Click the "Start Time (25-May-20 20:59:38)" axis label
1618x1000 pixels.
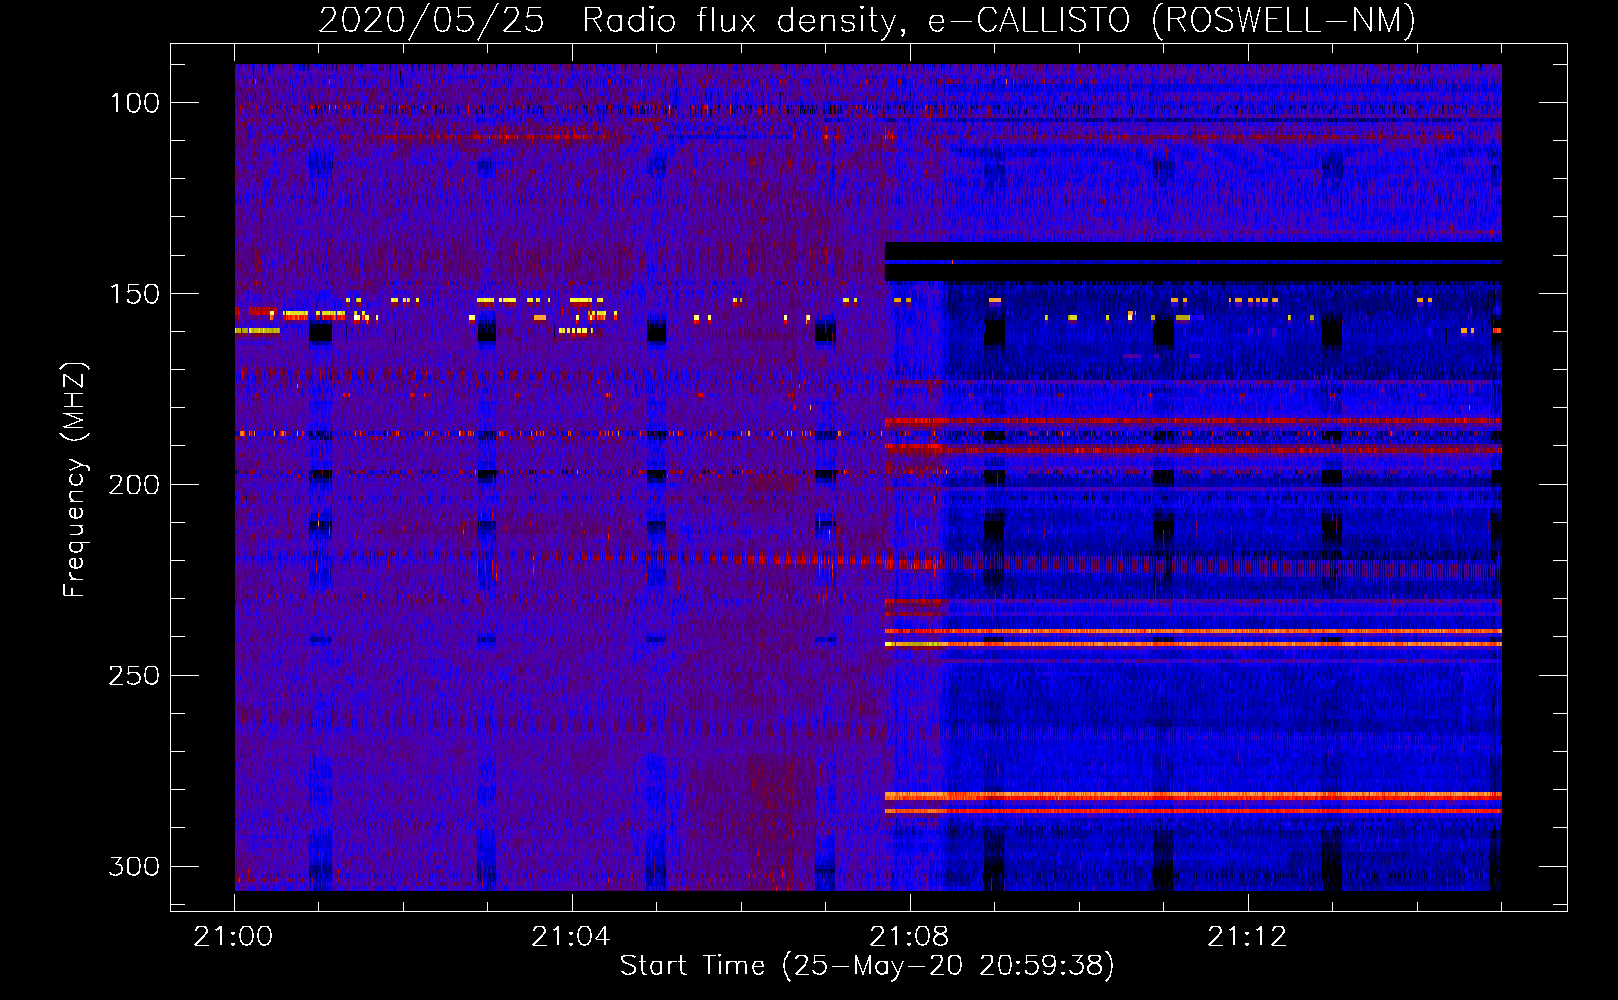(867, 966)
